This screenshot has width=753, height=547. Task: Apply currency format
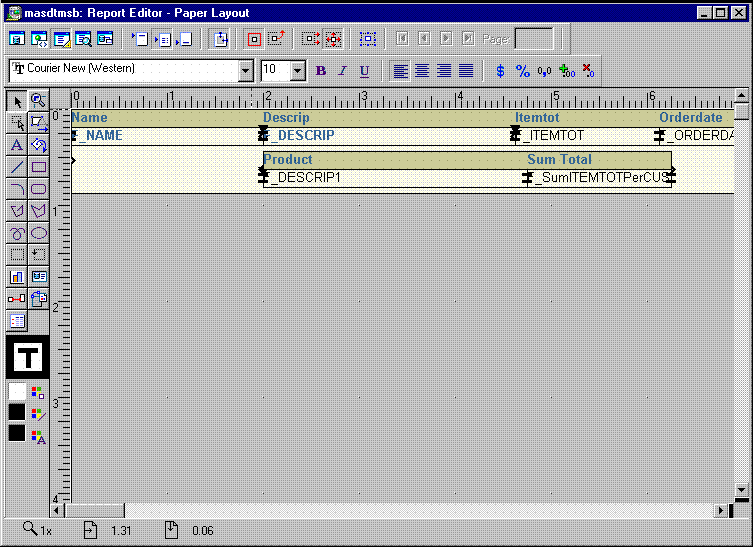click(500, 71)
